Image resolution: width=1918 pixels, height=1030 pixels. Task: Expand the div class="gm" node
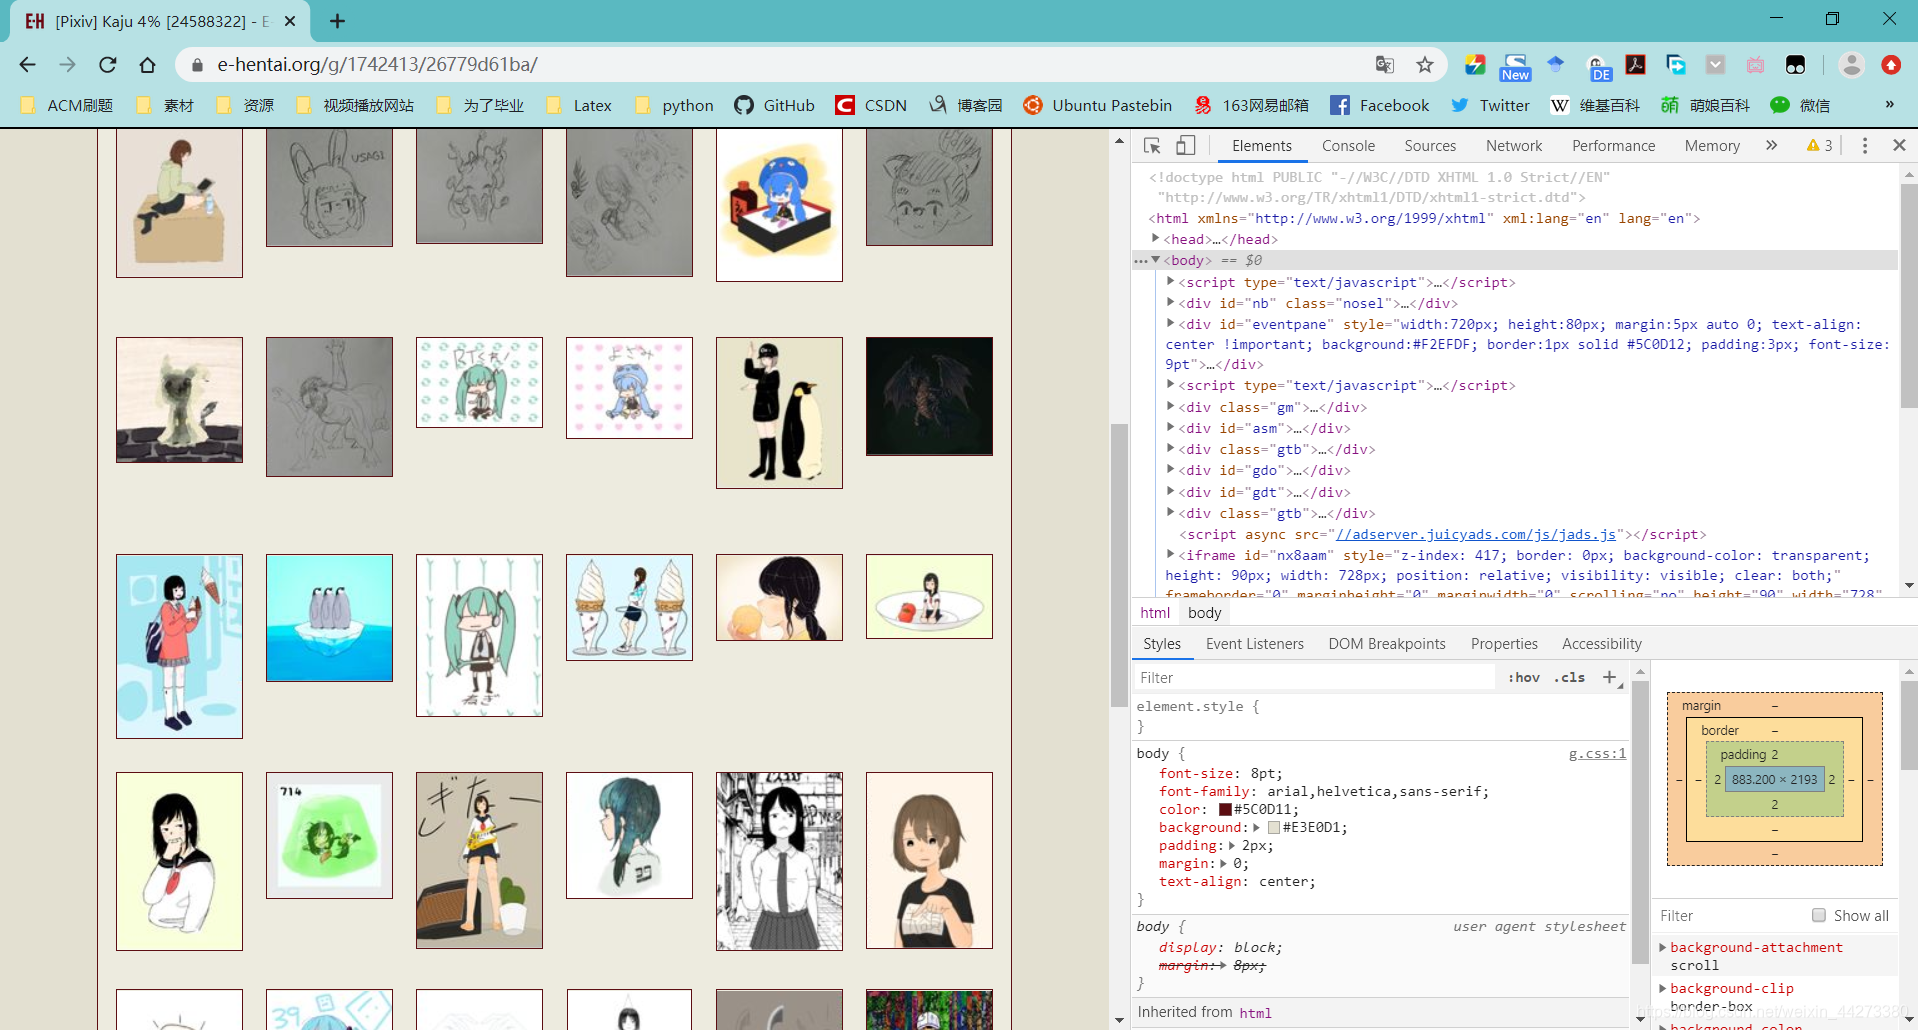pyautogui.click(x=1170, y=407)
